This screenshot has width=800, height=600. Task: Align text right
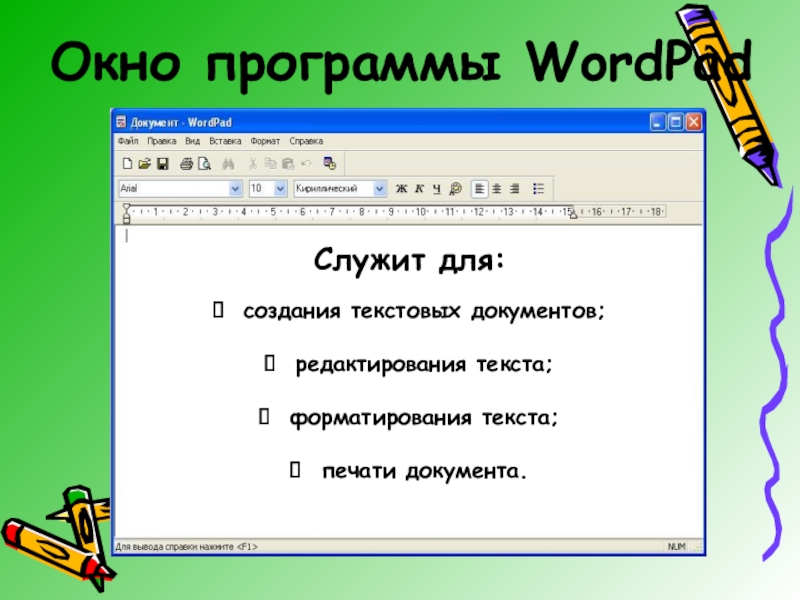tap(514, 189)
